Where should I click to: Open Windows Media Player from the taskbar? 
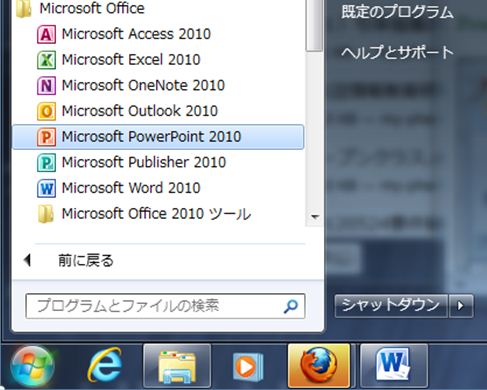(248, 367)
